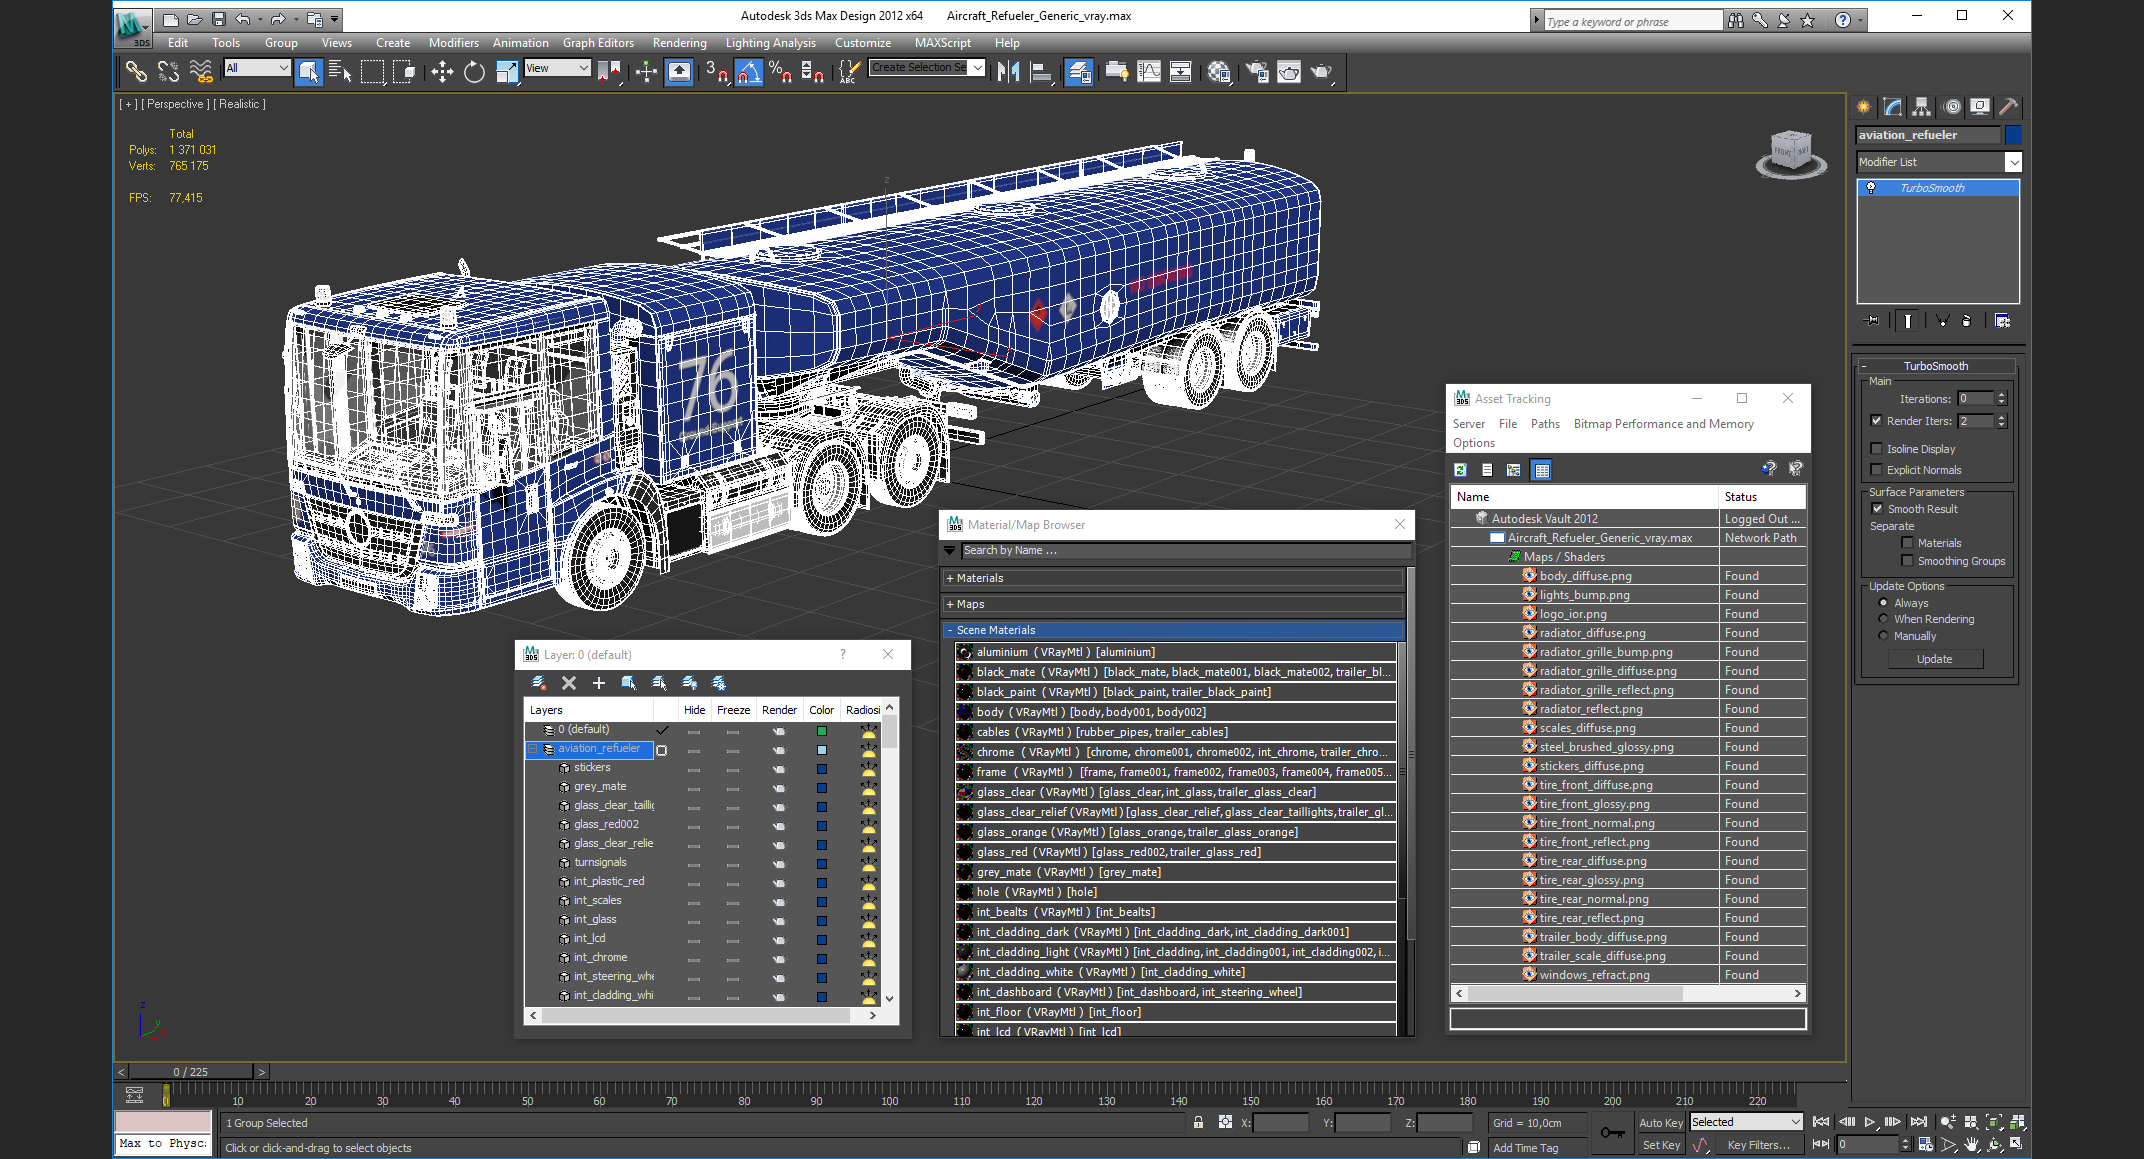Choose the Select and Move tool

pos(442,71)
